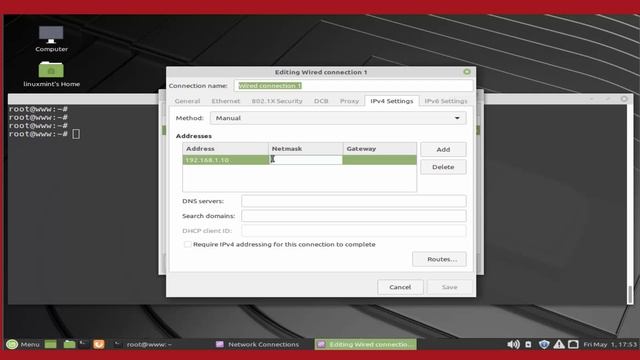Switch to the DCB tab

coord(321,101)
